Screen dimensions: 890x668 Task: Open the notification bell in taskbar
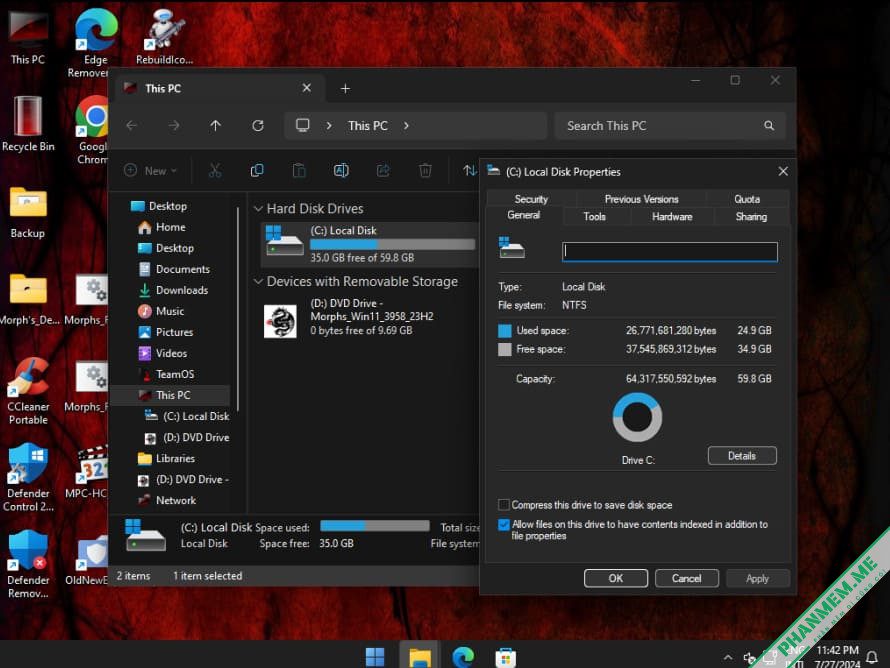pyautogui.click(x=872, y=657)
